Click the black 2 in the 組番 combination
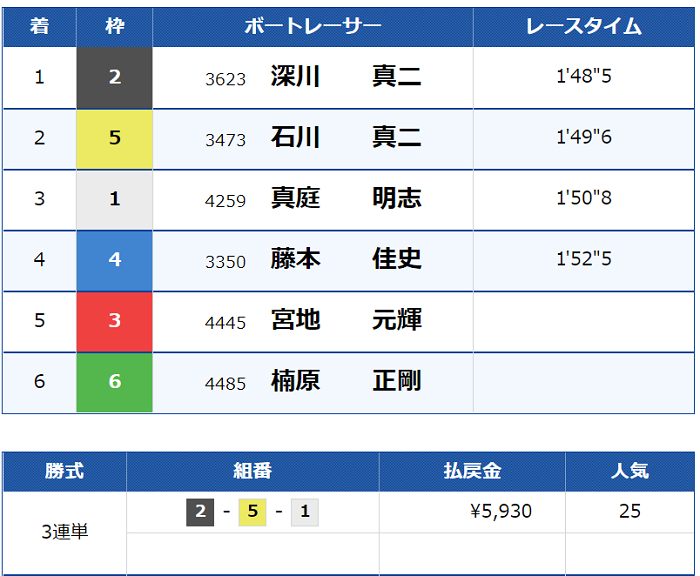This screenshot has width=700, height=576. pos(200,513)
